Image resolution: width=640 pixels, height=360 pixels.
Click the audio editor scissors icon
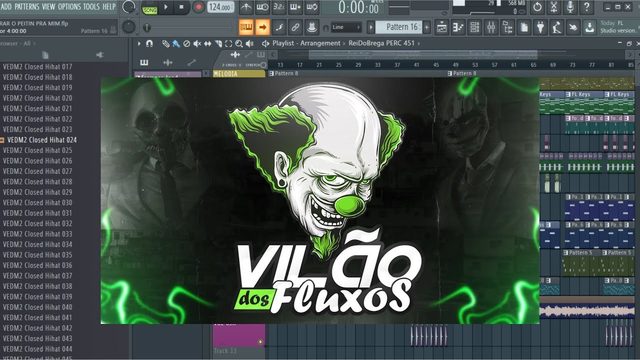554,7
